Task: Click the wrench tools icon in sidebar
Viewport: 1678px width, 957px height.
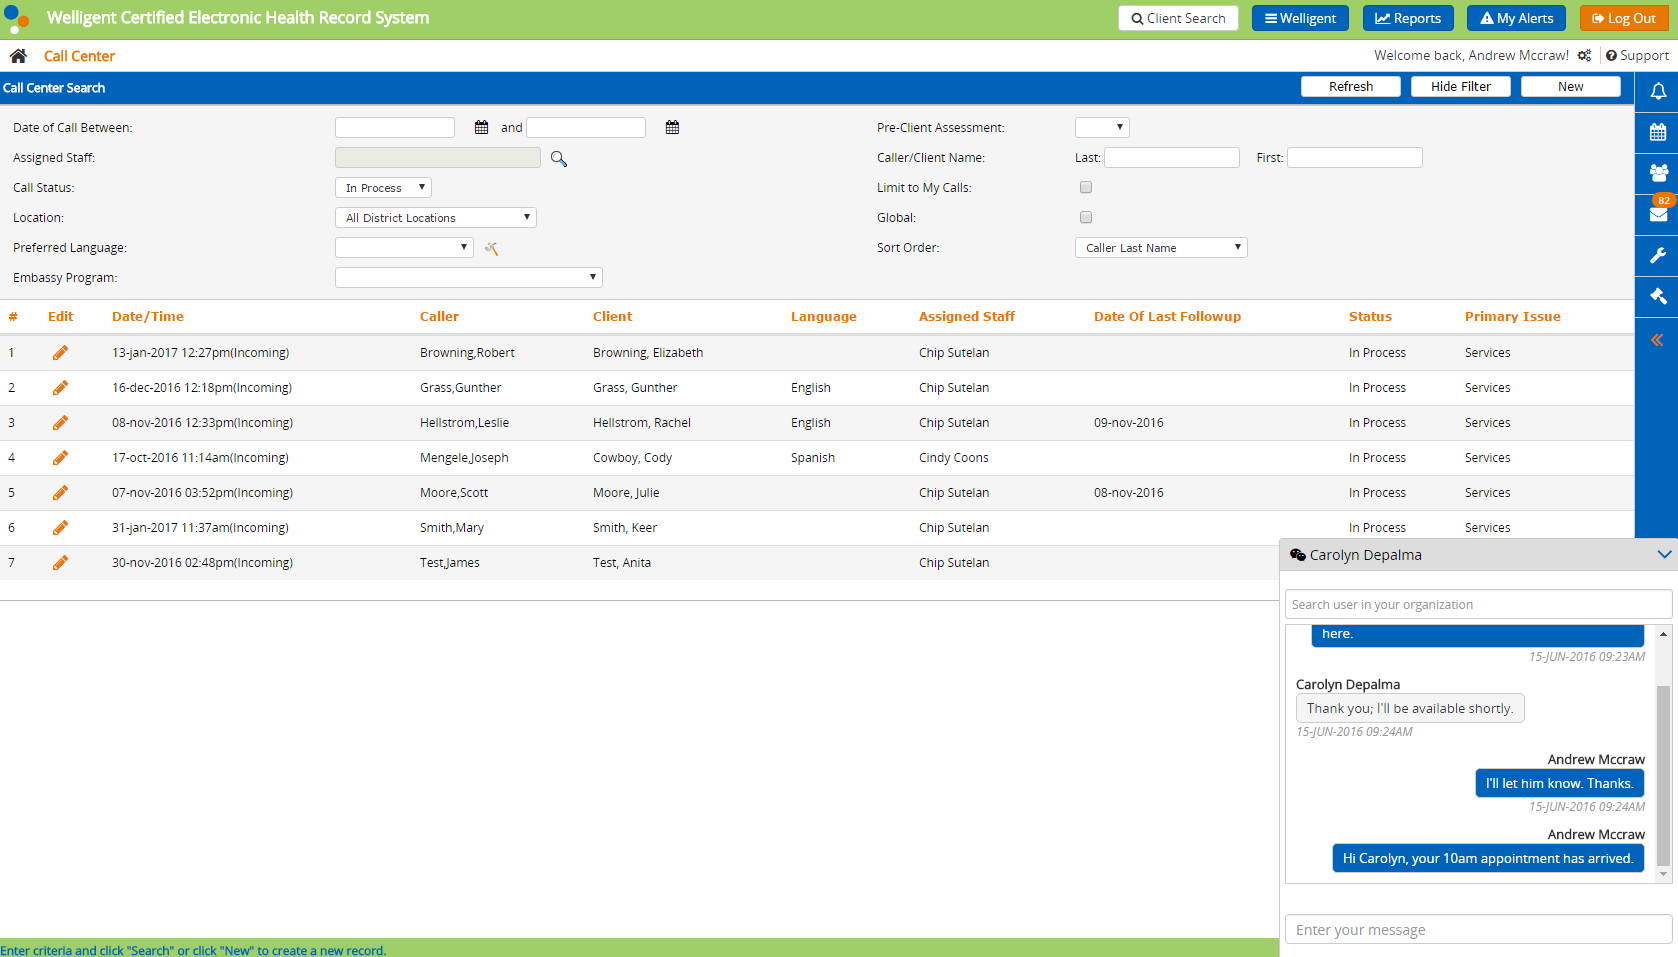Action: coord(1657,255)
